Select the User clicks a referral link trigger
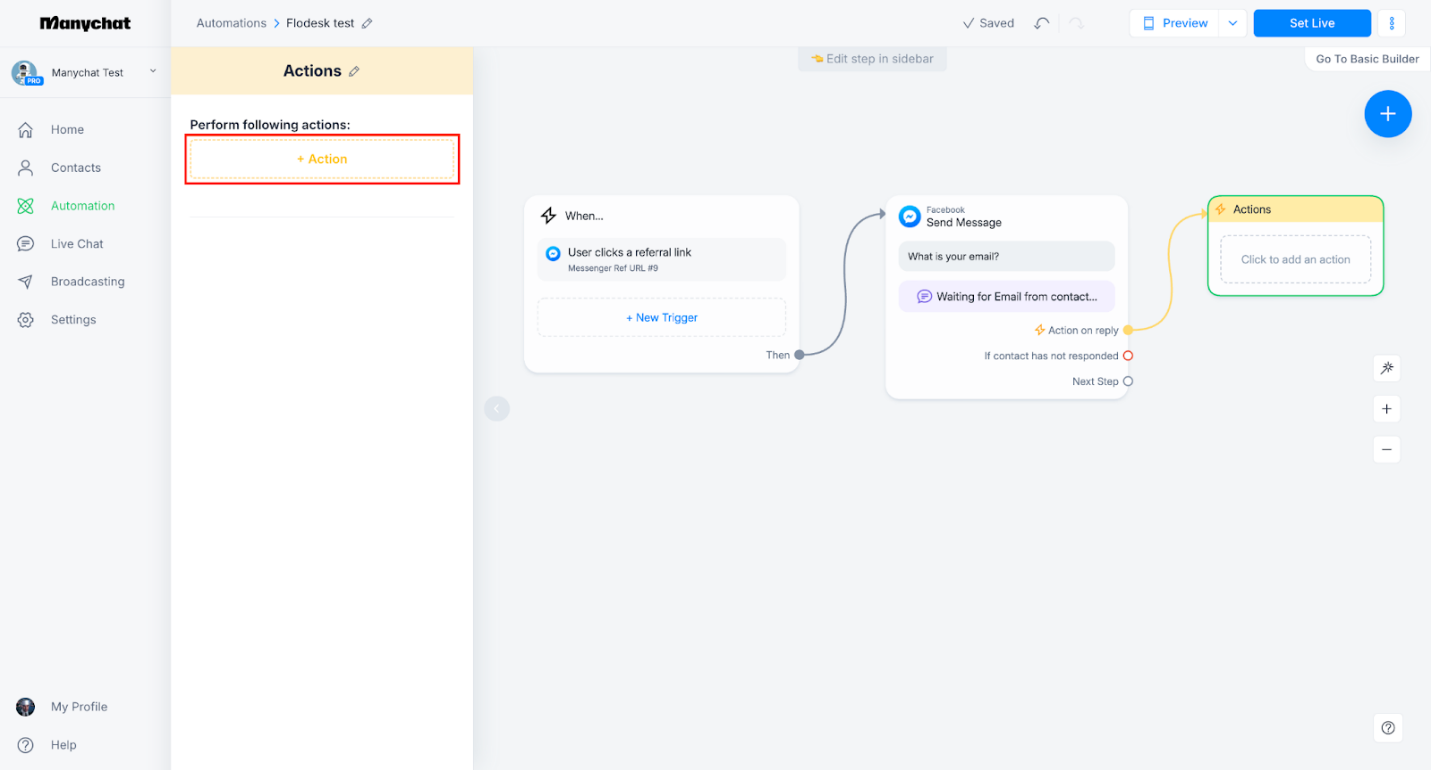Image resolution: width=1431 pixels, height=770 pixels. [x=661, y=259]
